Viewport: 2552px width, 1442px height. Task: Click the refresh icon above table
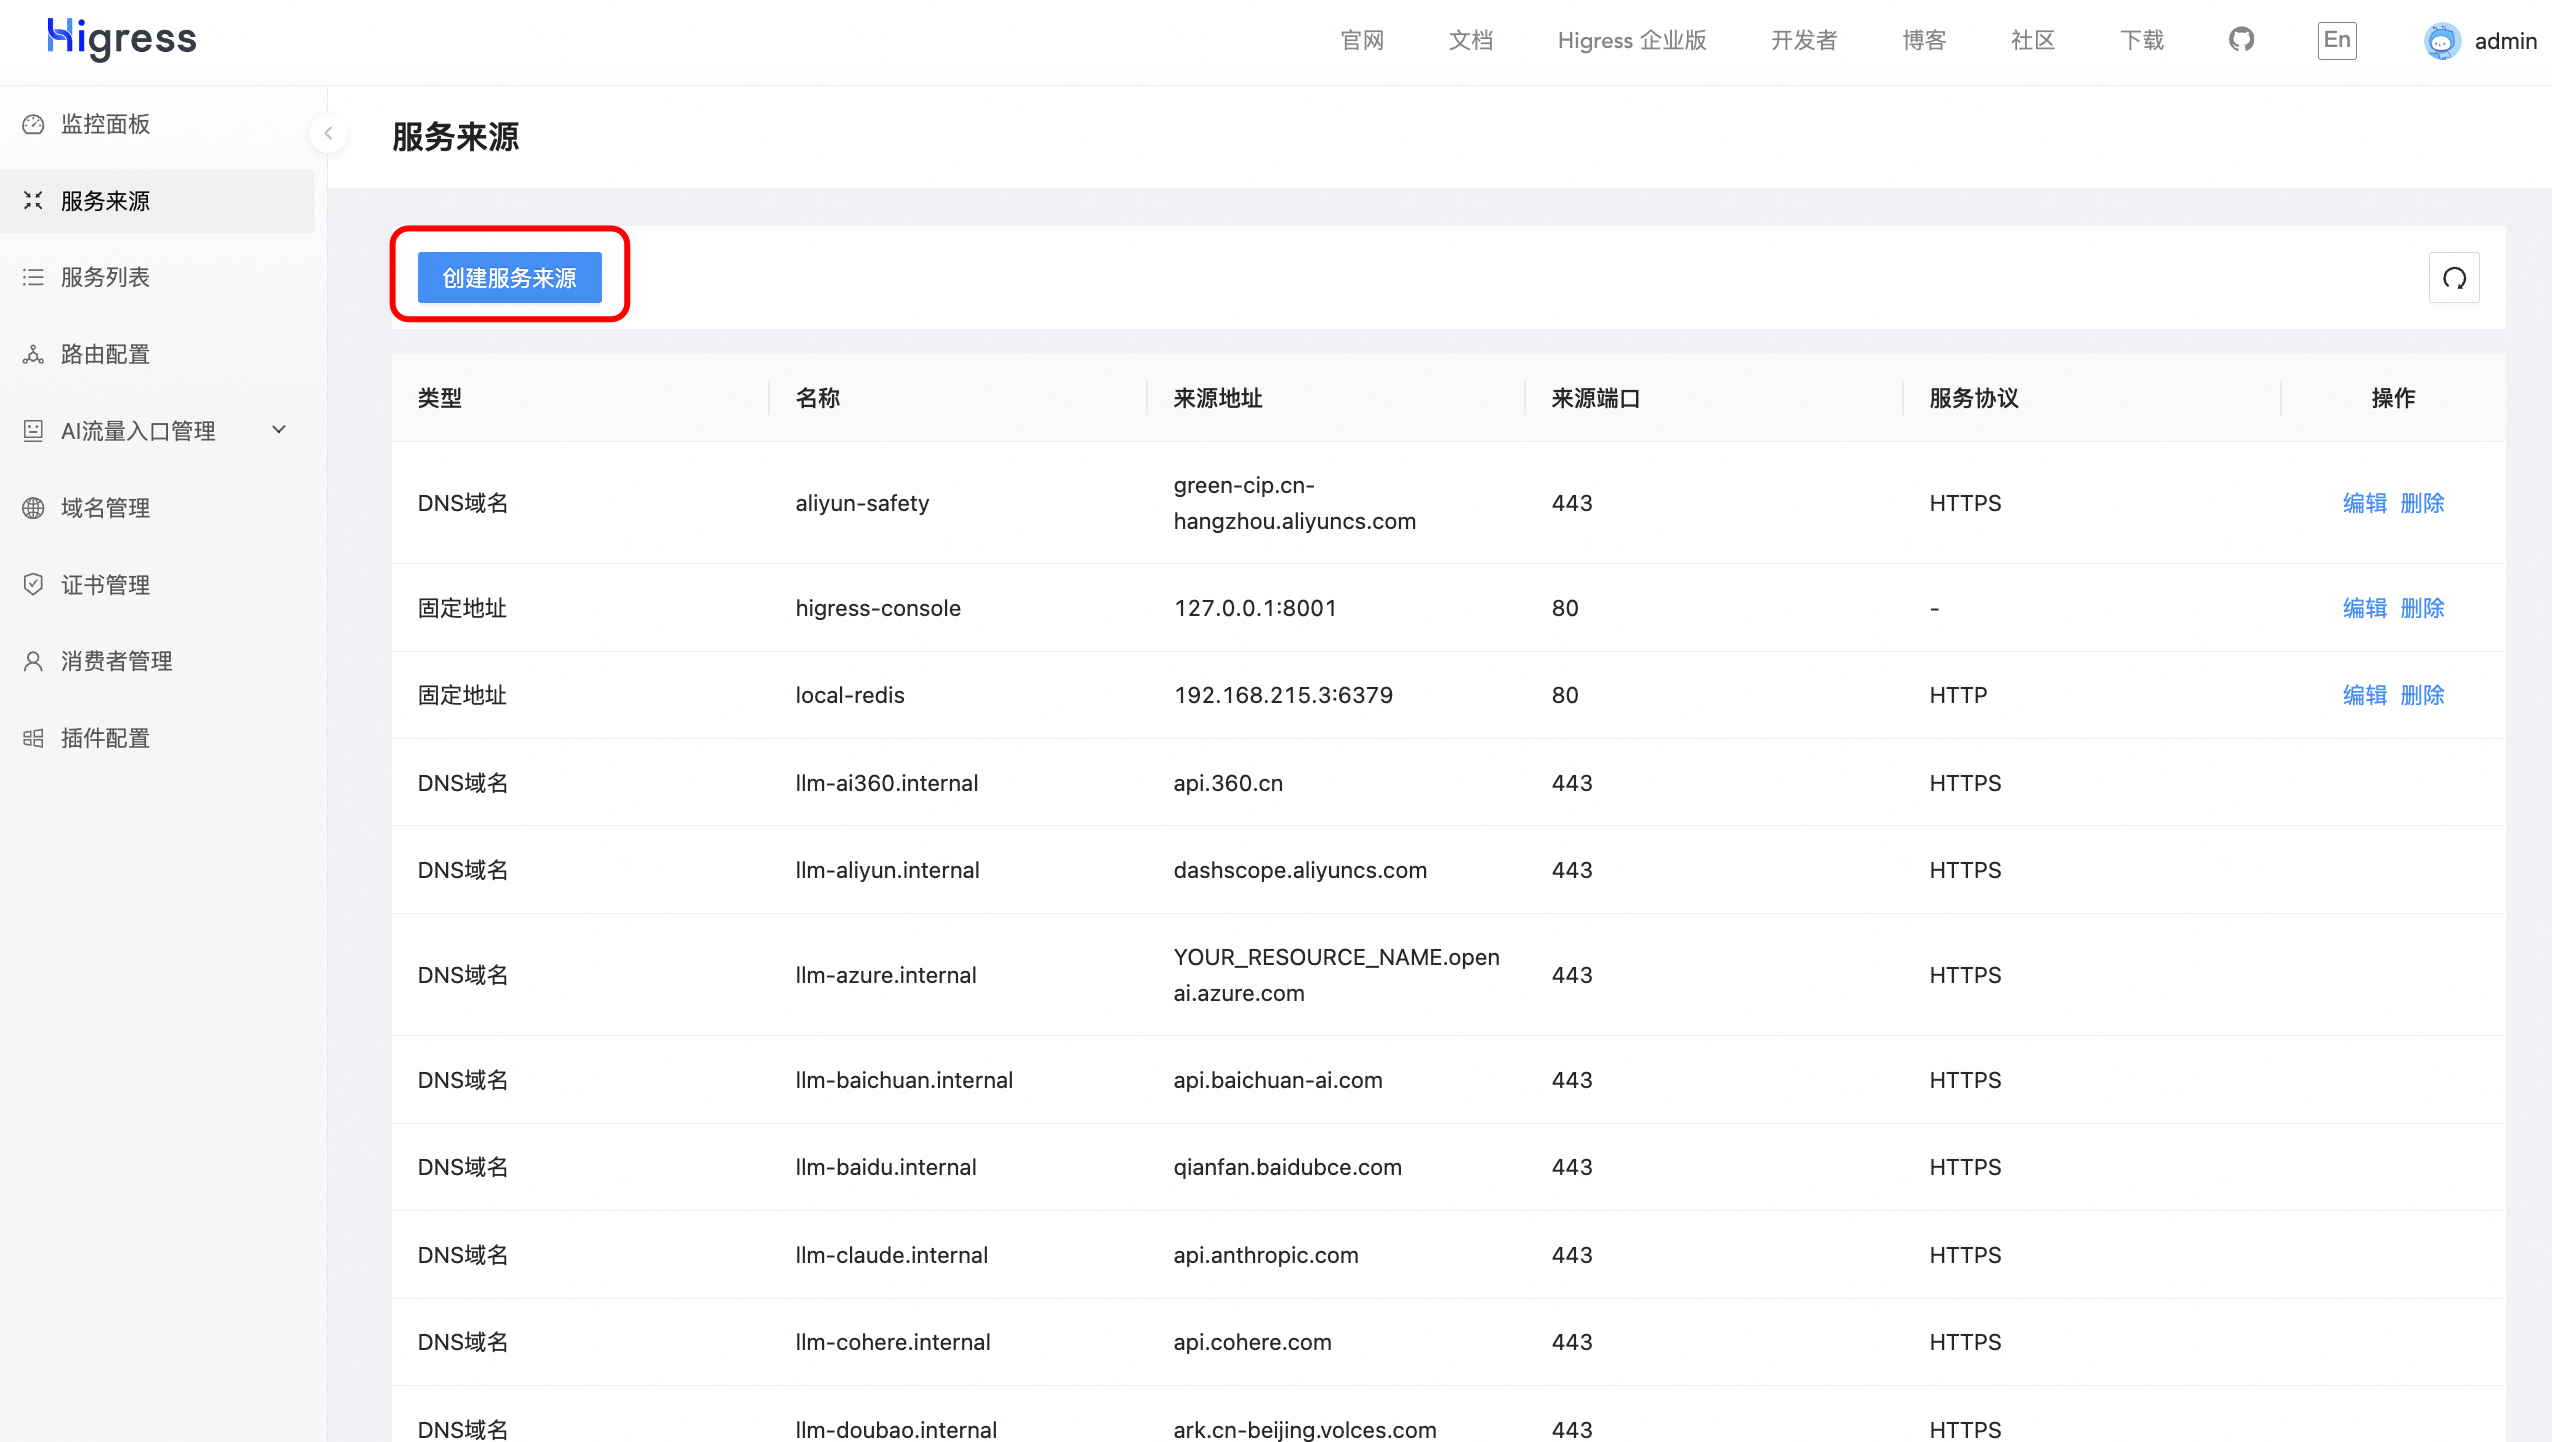point(2454,278)
